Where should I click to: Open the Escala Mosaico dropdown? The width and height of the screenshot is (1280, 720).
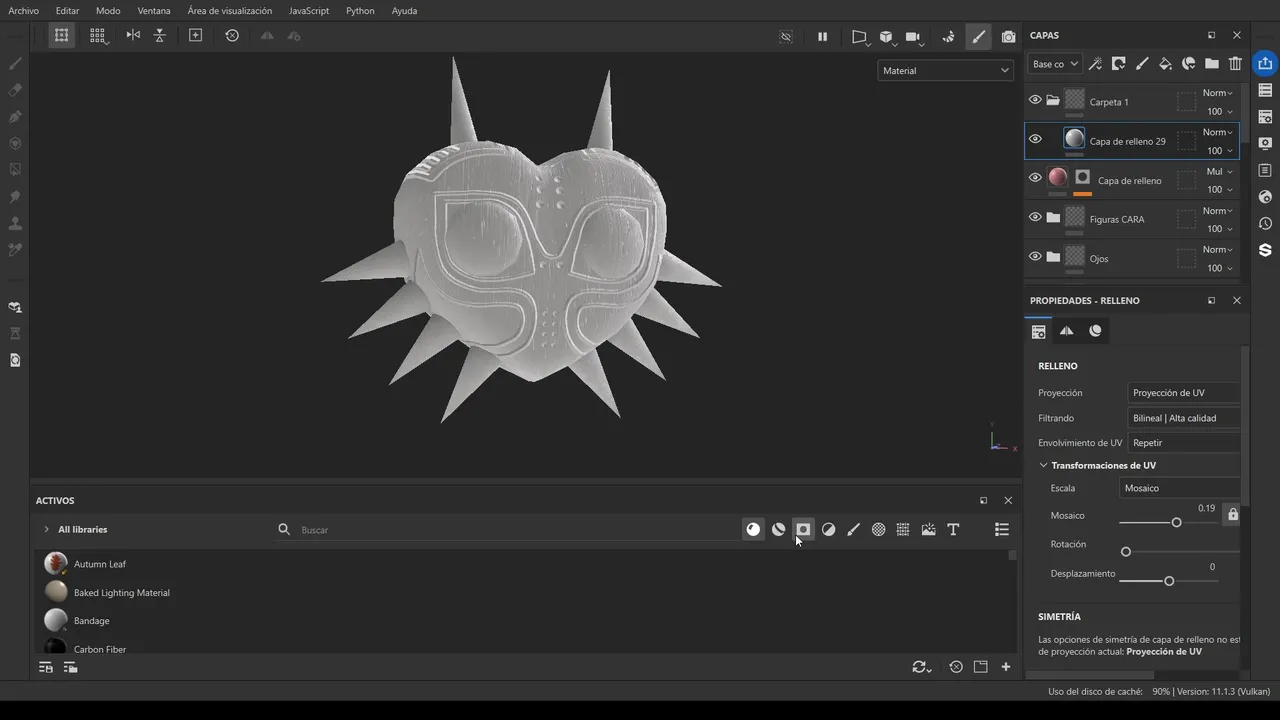(1180, 488)
